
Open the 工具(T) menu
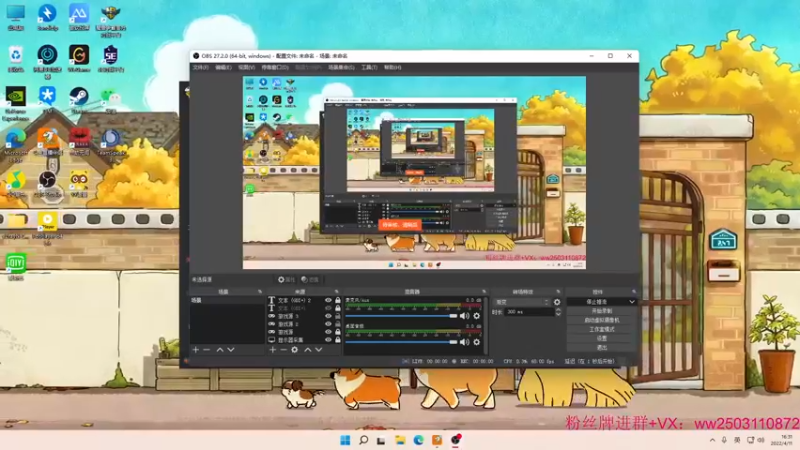pyautogui.click(x=369, y=67)
